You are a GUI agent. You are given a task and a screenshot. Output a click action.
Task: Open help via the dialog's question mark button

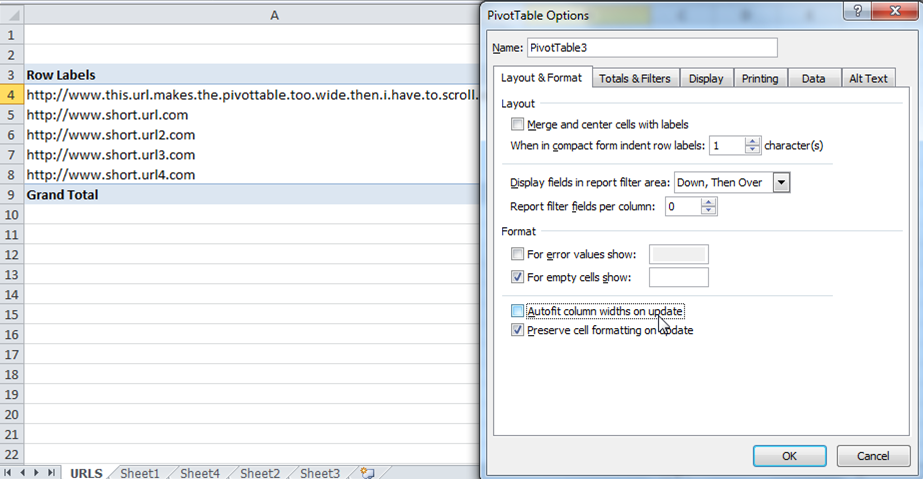[x=855, y=13]
